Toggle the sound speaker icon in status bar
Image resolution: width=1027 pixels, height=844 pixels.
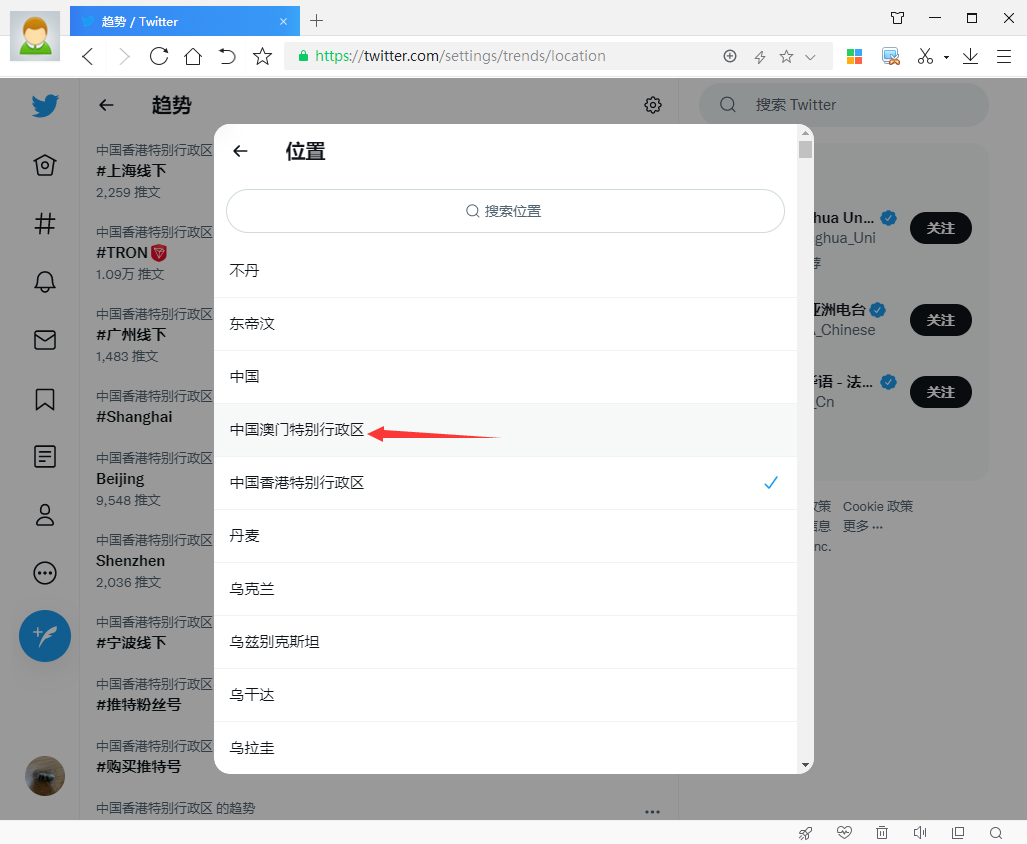pos(920,832)
